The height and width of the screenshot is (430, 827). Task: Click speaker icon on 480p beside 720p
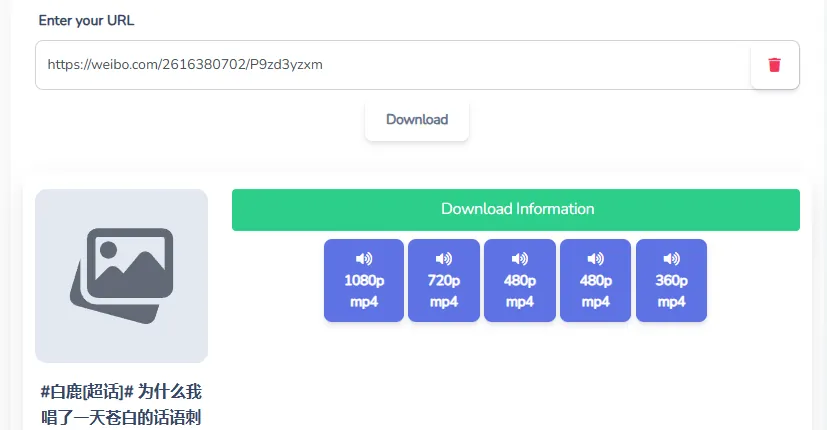(520, 259)
